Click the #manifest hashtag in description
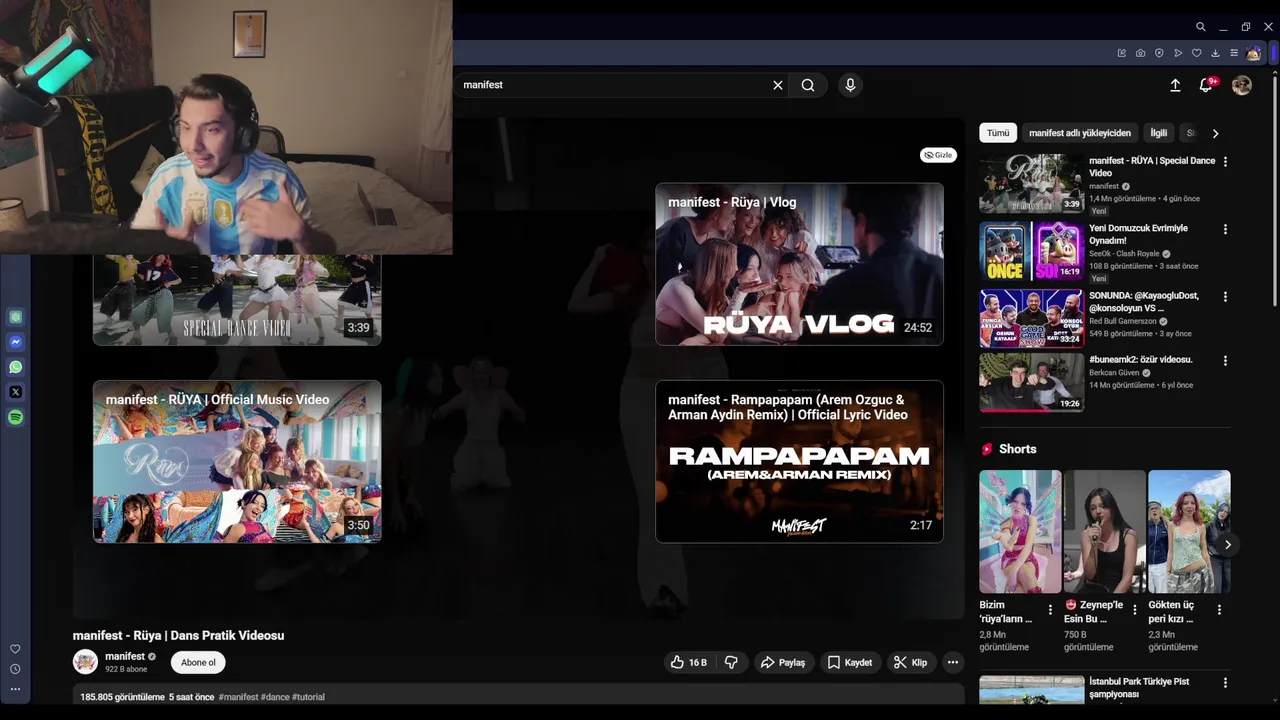 [x=238, y=697]
